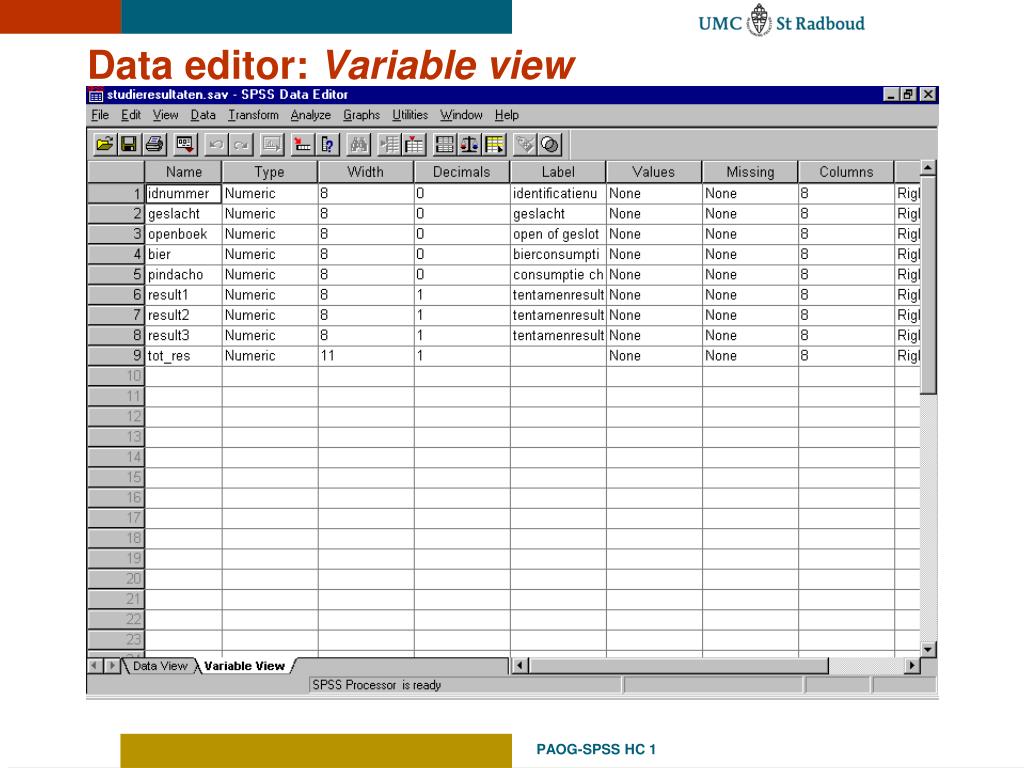Click the vertical scrollbar down arrow
The image size is (1024, 768).
928,649
